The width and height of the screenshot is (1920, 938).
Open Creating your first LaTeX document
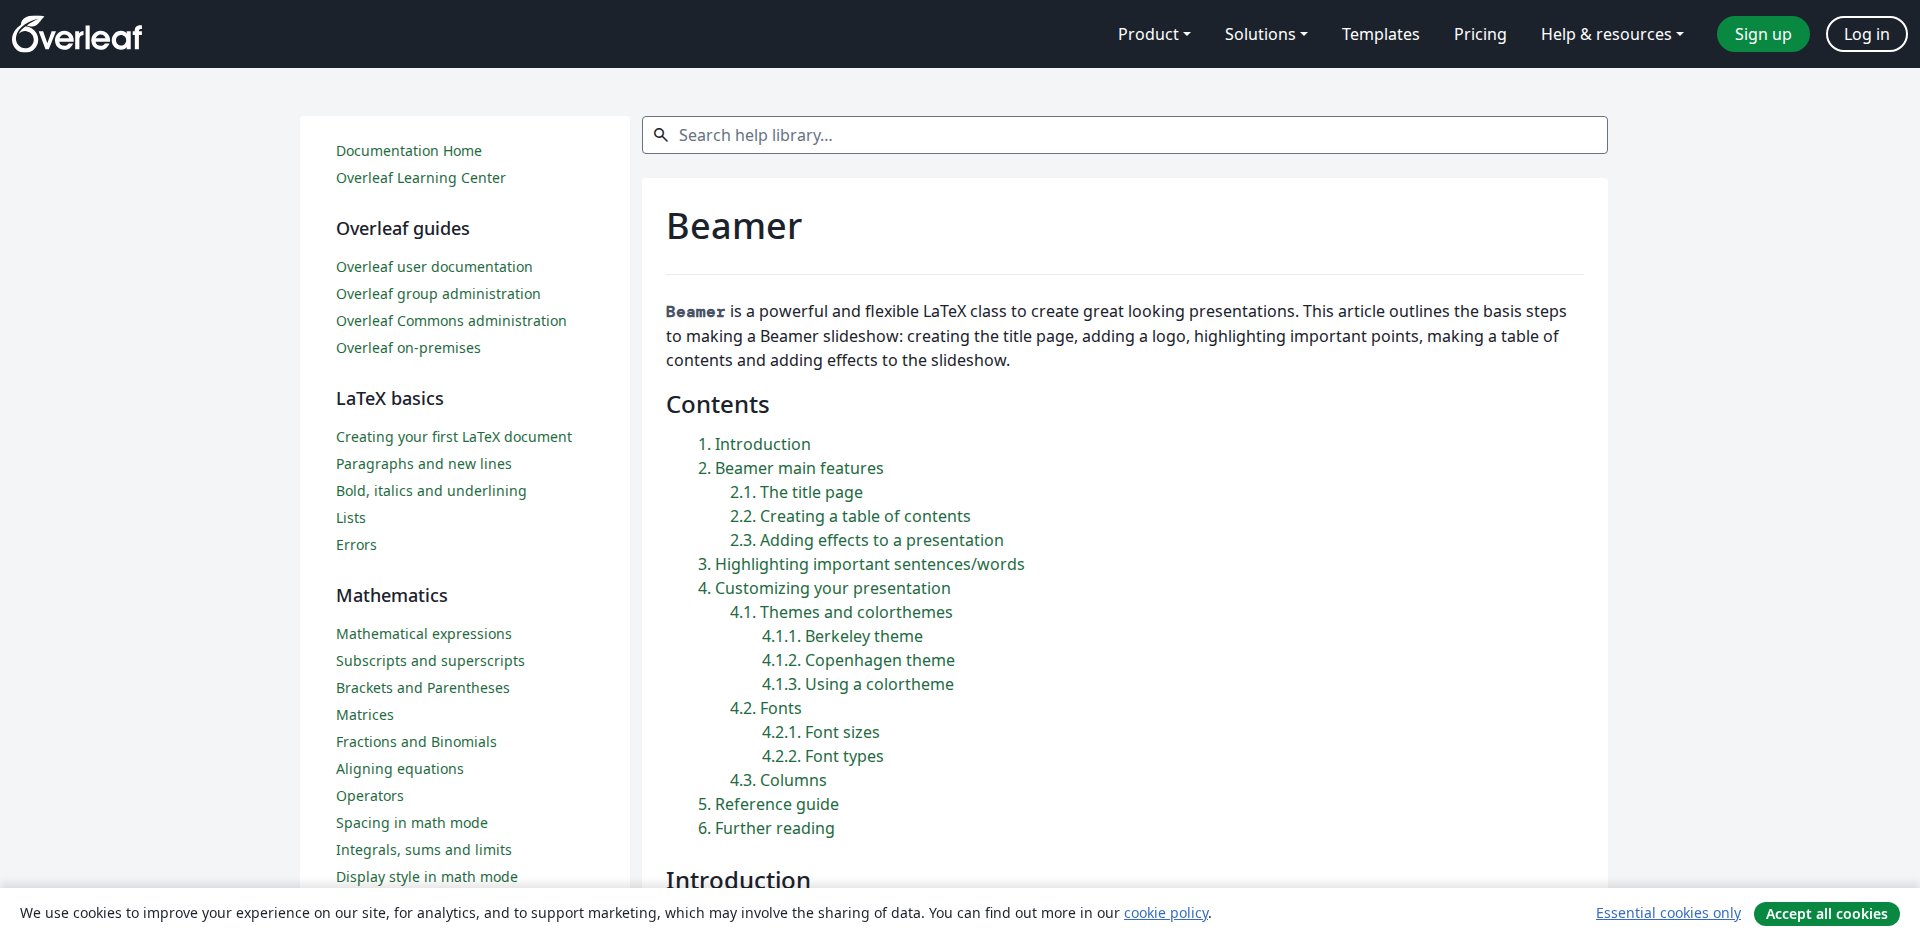pos(454,437)
